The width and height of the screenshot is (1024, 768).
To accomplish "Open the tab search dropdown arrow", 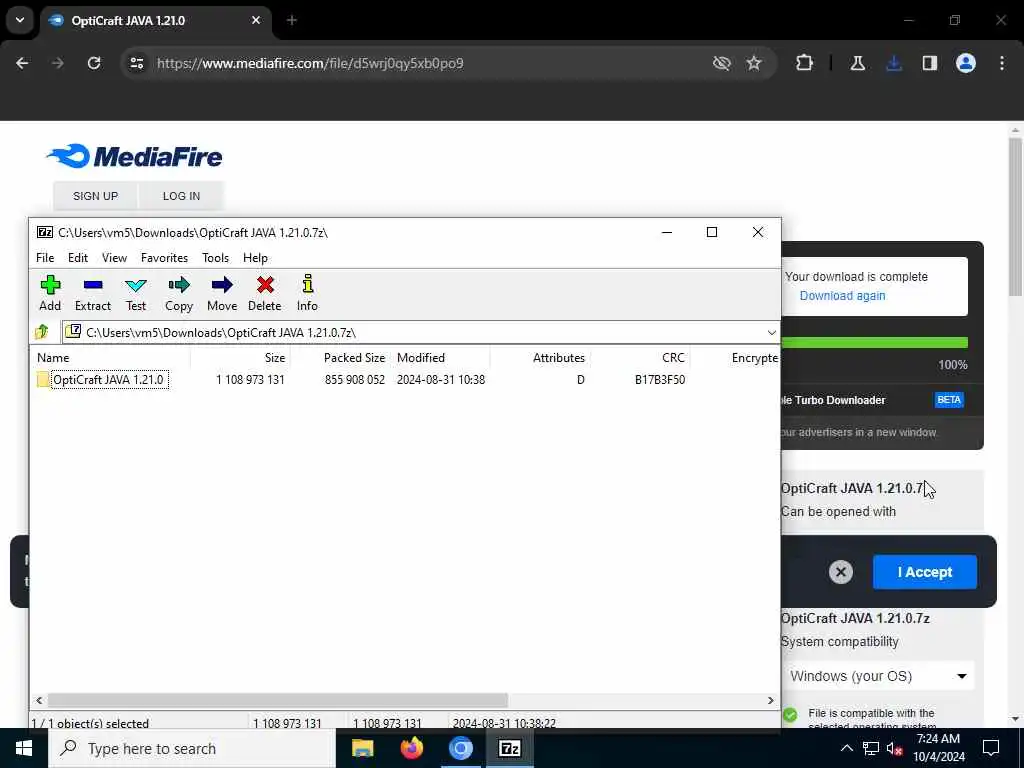I will pos(20,20).
